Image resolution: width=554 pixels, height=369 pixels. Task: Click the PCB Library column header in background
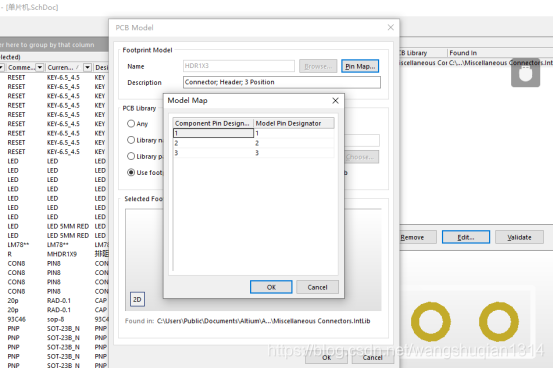(423, 53)
